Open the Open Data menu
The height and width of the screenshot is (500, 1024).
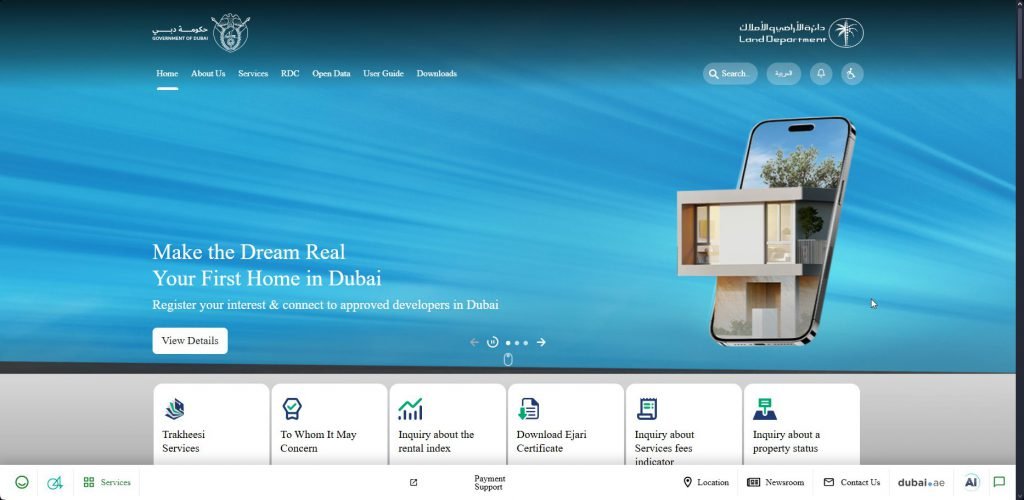coord(331,74)
